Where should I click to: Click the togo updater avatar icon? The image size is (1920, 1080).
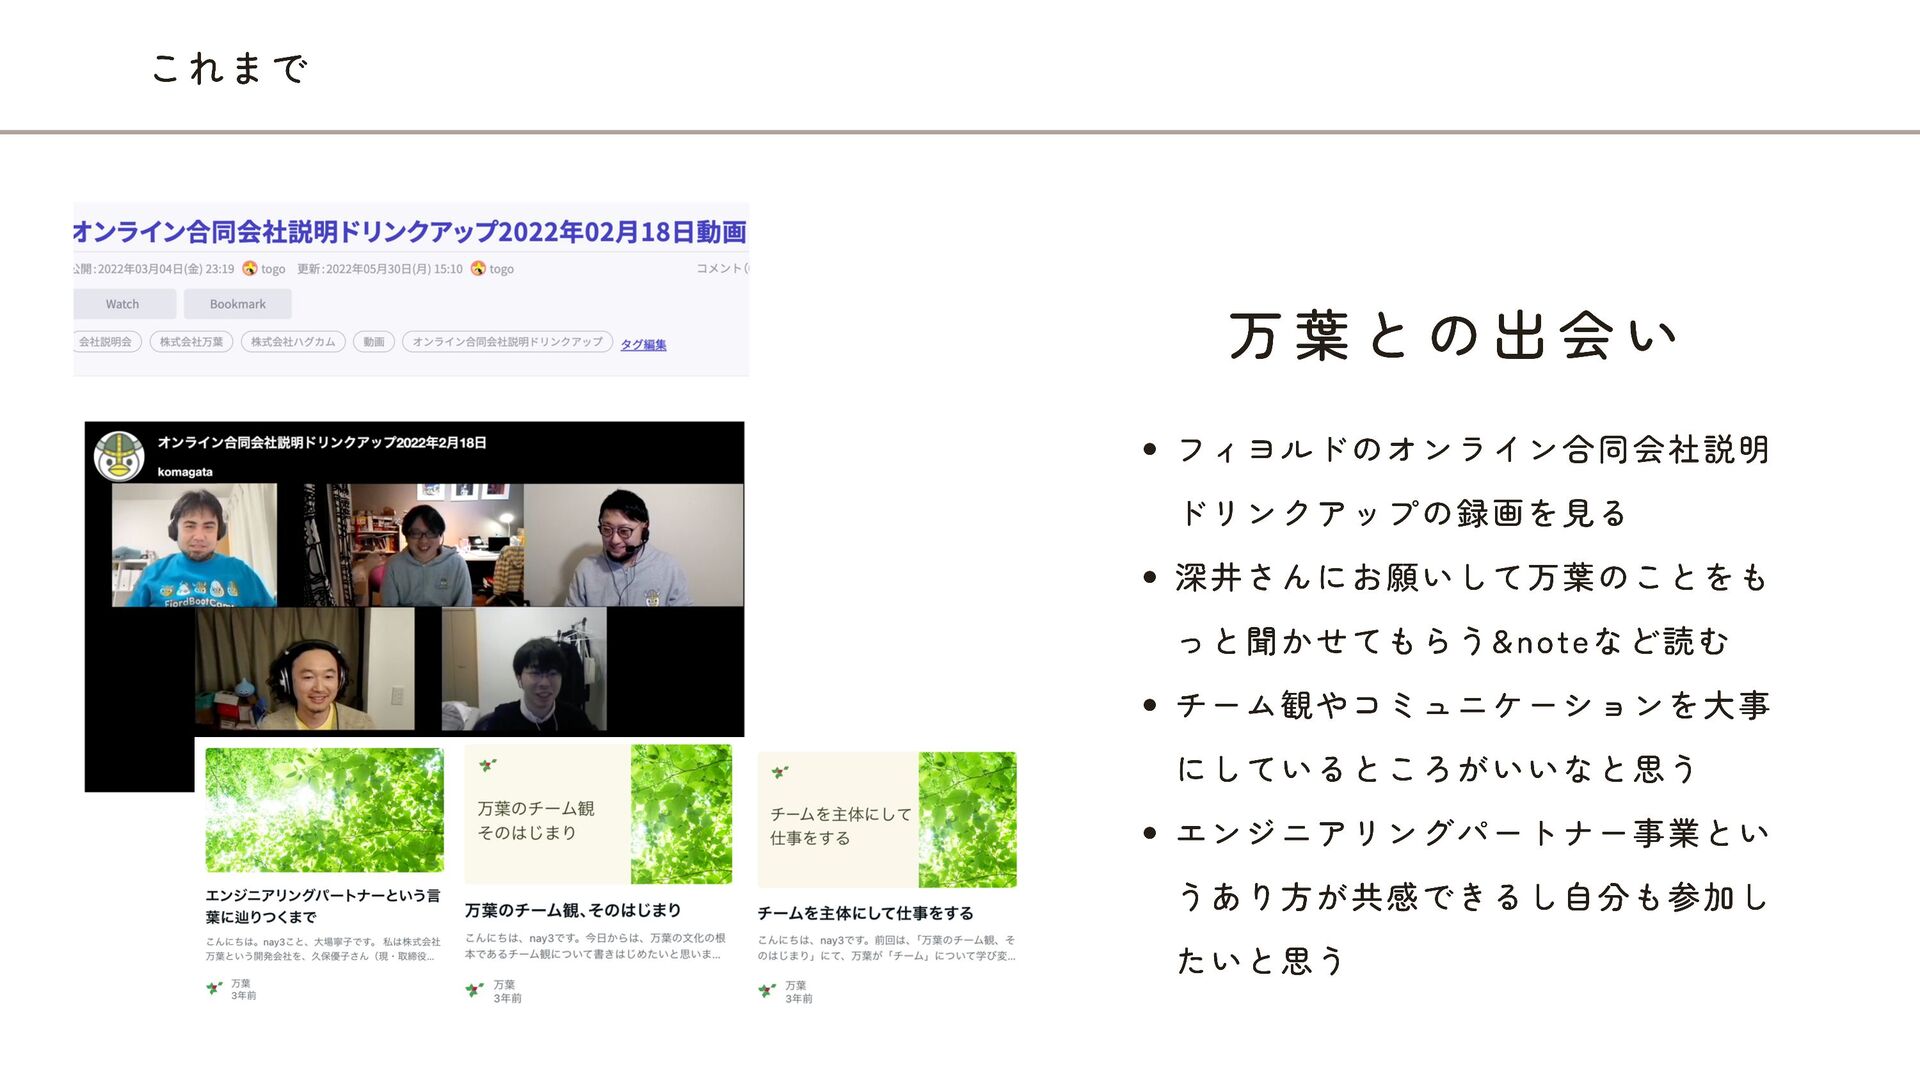(x=478, y=268)
